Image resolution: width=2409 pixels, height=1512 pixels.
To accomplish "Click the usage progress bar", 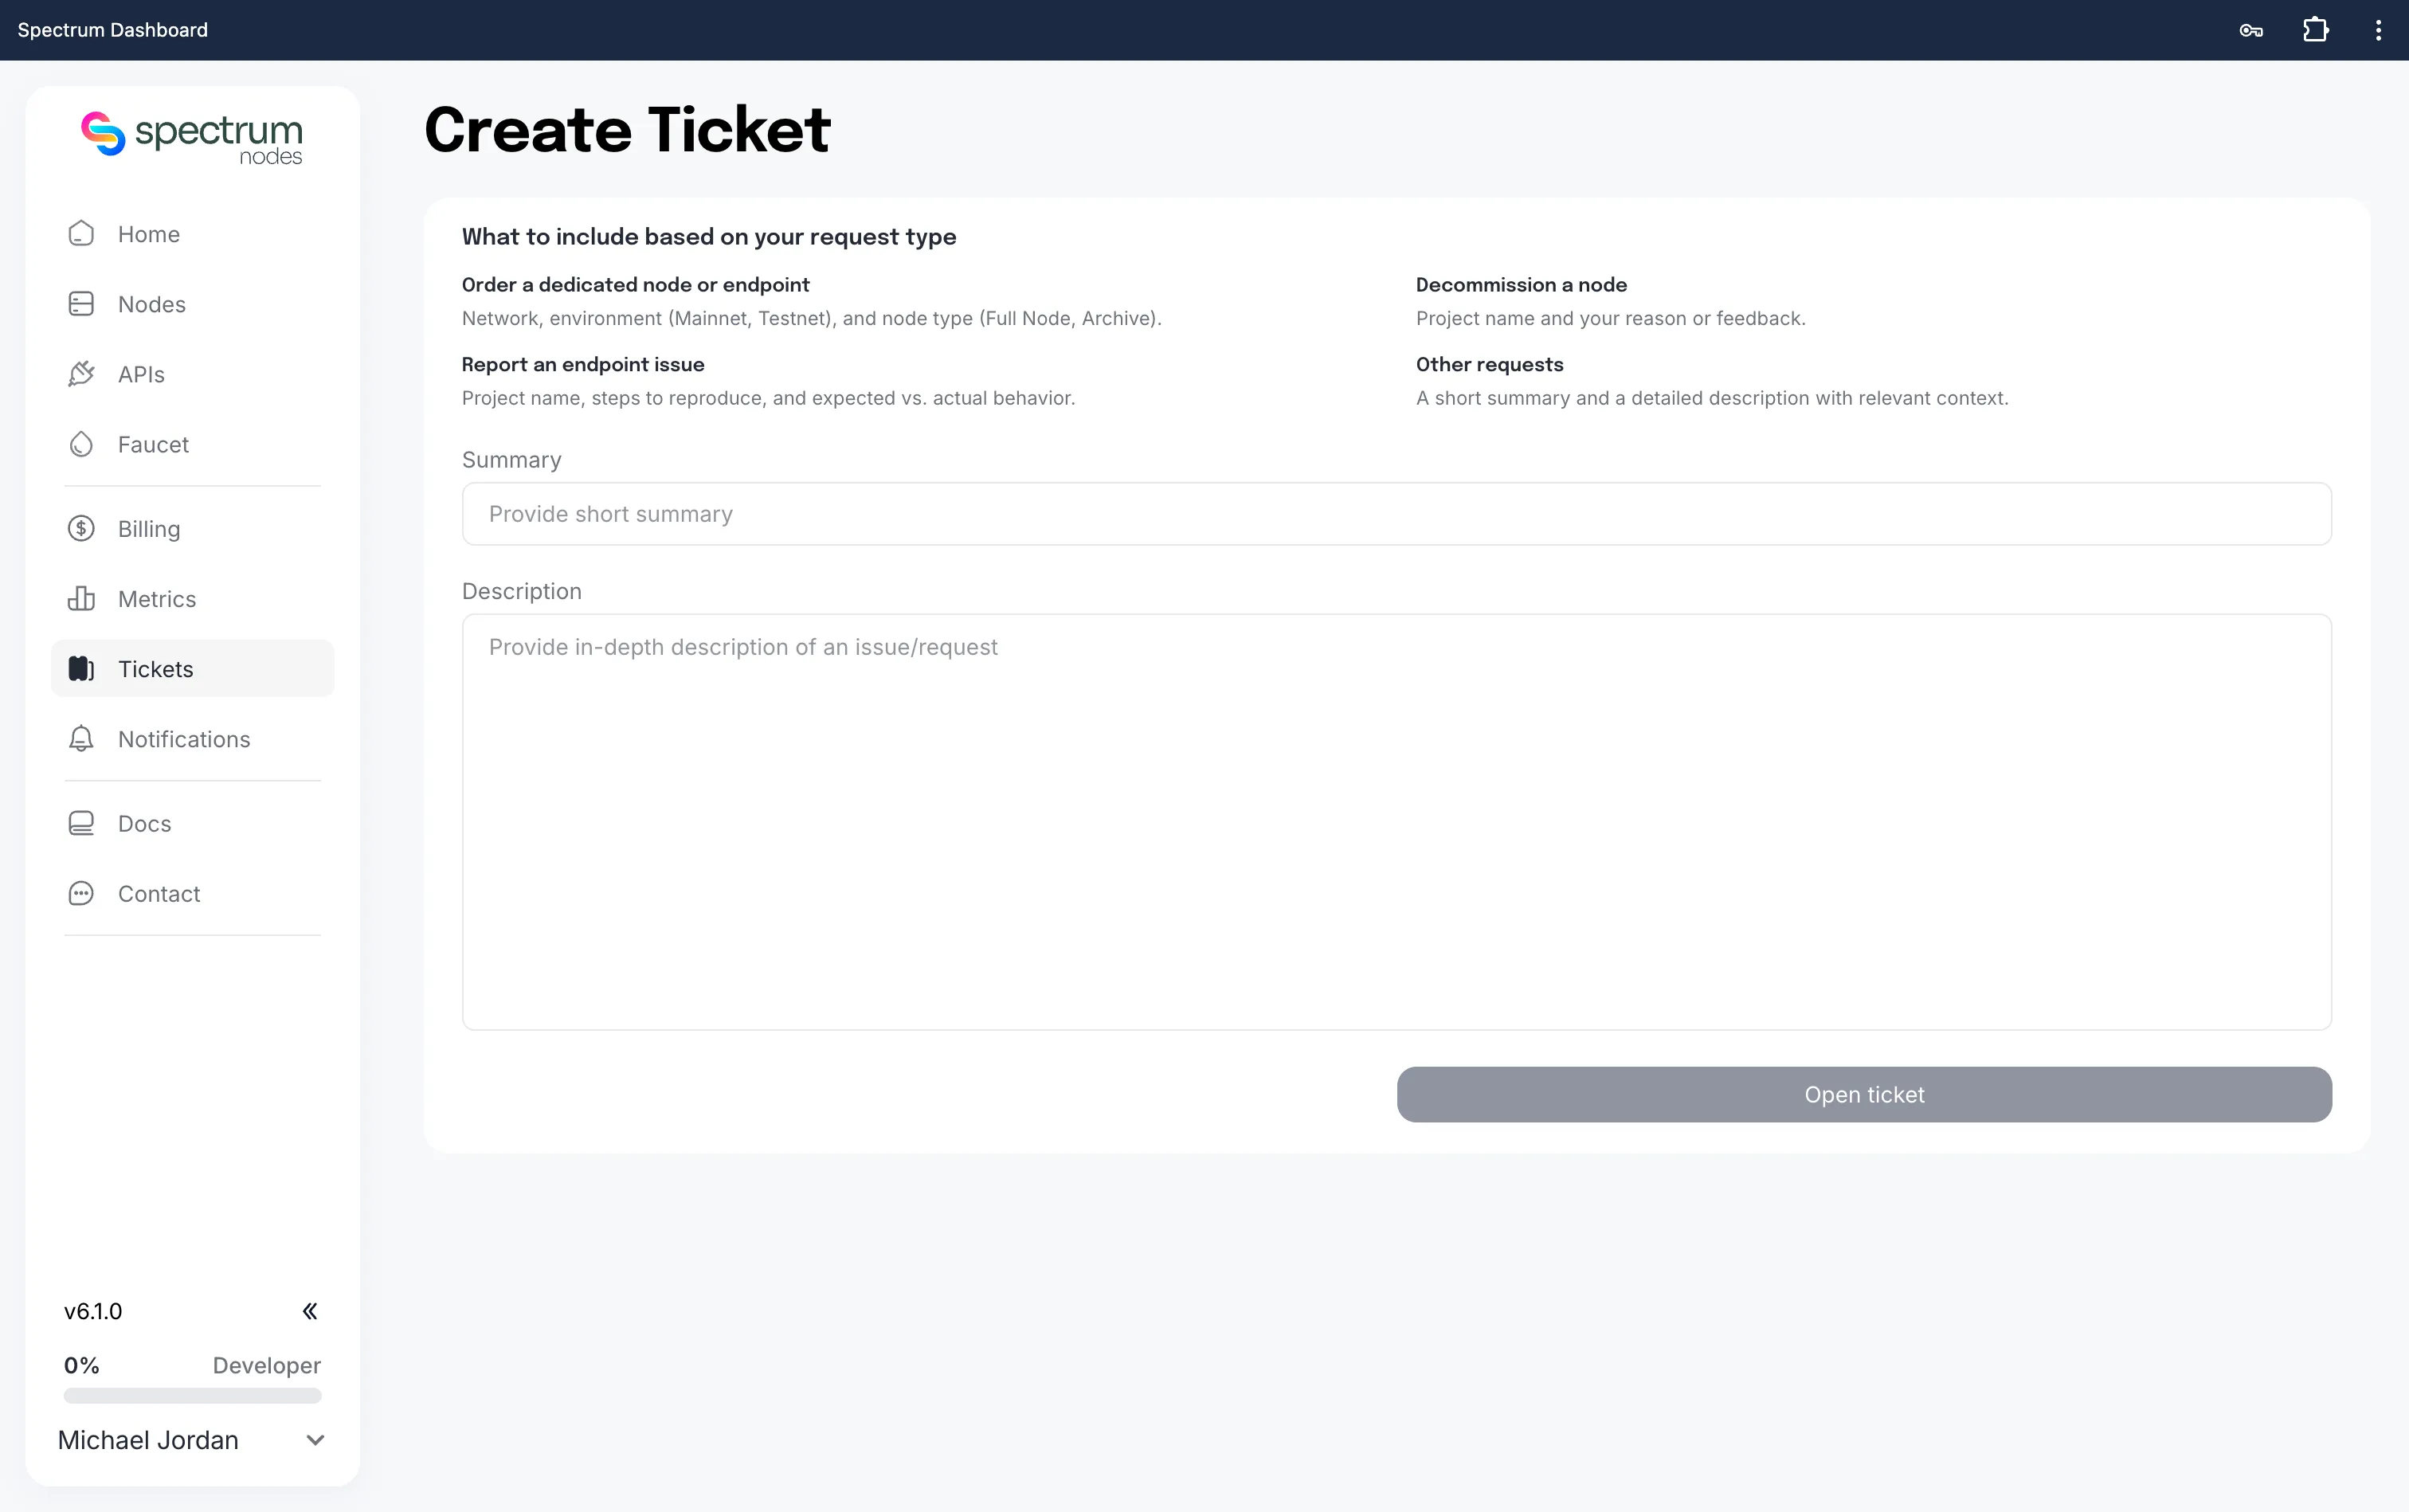I will (192, 1395).
